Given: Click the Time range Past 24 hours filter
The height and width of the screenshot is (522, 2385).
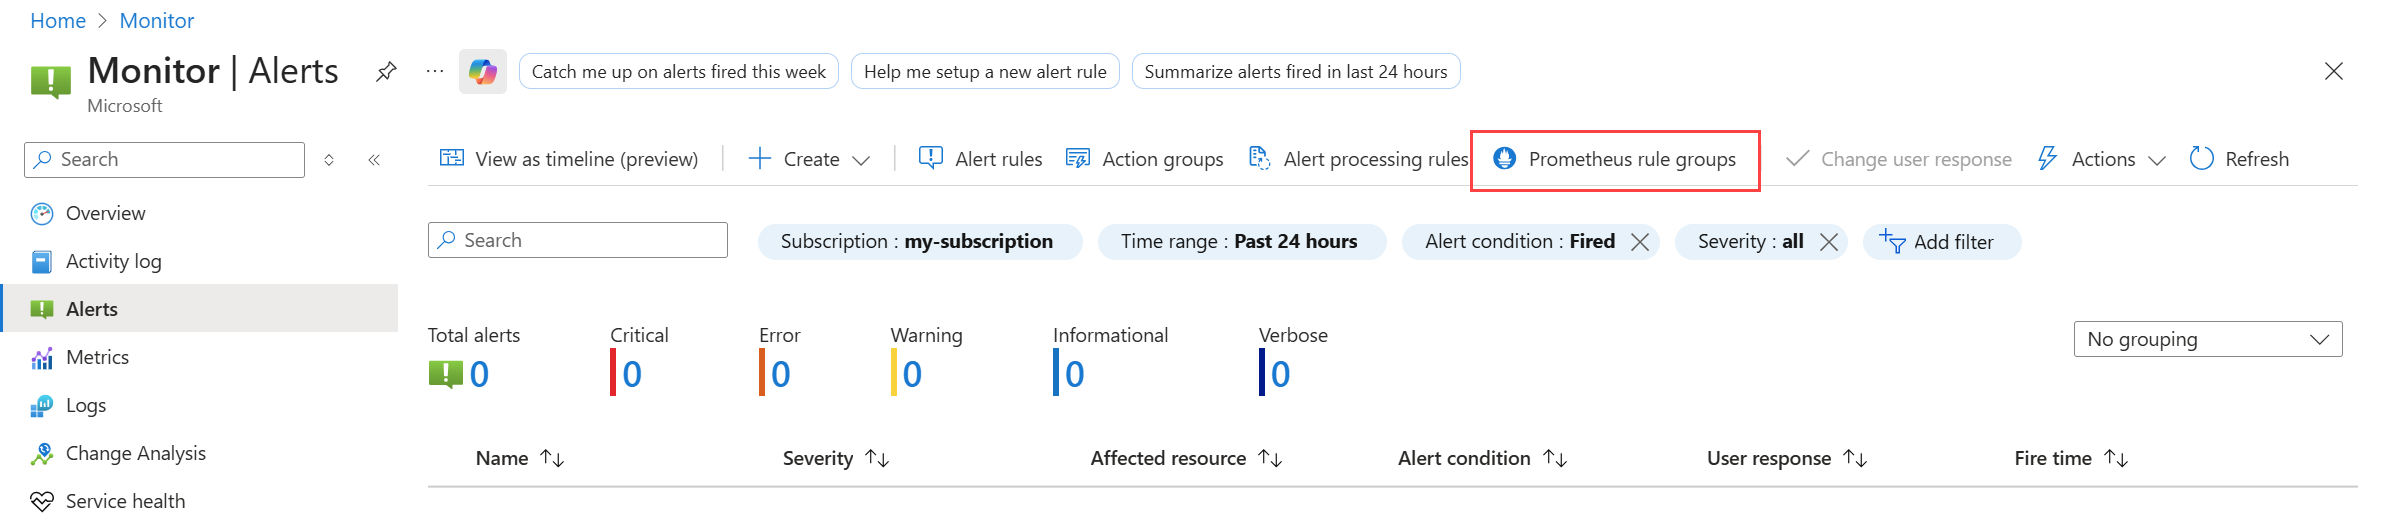Looking at the screenshot, I should pos(1241,242).
